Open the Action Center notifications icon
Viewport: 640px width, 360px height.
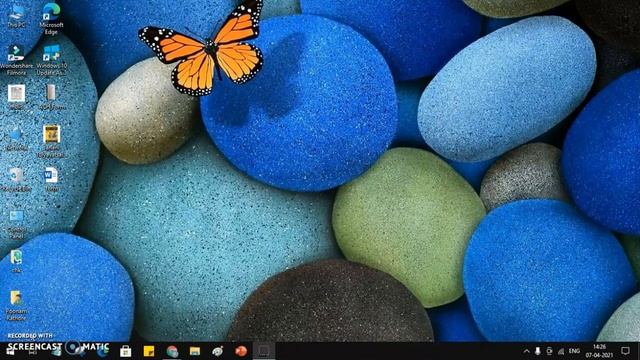[x=625, y=351]
